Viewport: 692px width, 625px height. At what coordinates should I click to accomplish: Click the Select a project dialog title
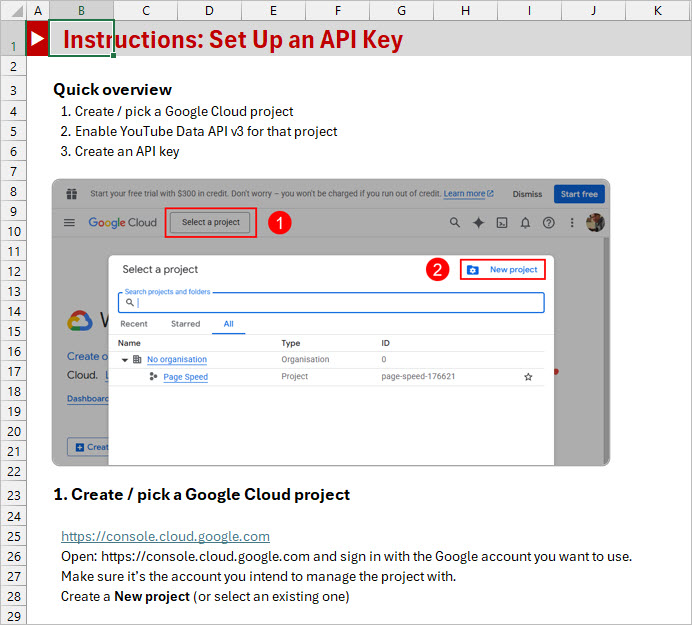point(160,269)
